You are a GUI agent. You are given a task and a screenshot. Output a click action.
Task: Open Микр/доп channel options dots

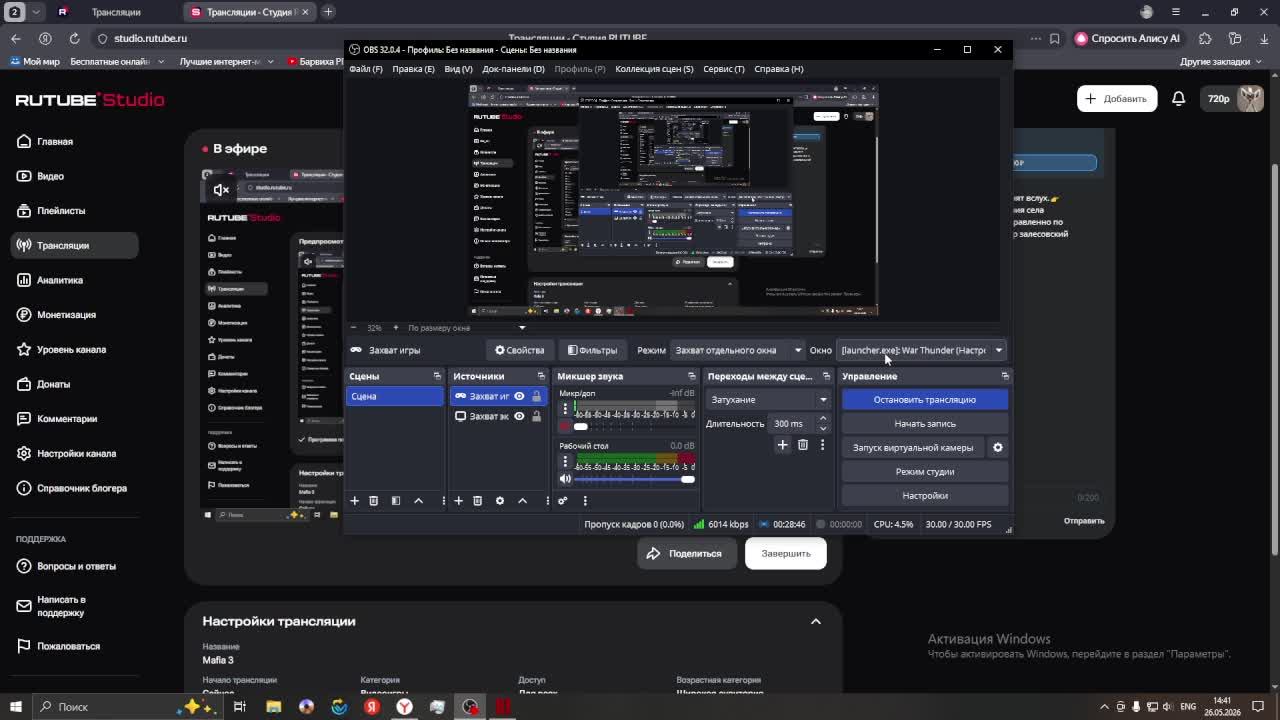[x=565, y=409]
